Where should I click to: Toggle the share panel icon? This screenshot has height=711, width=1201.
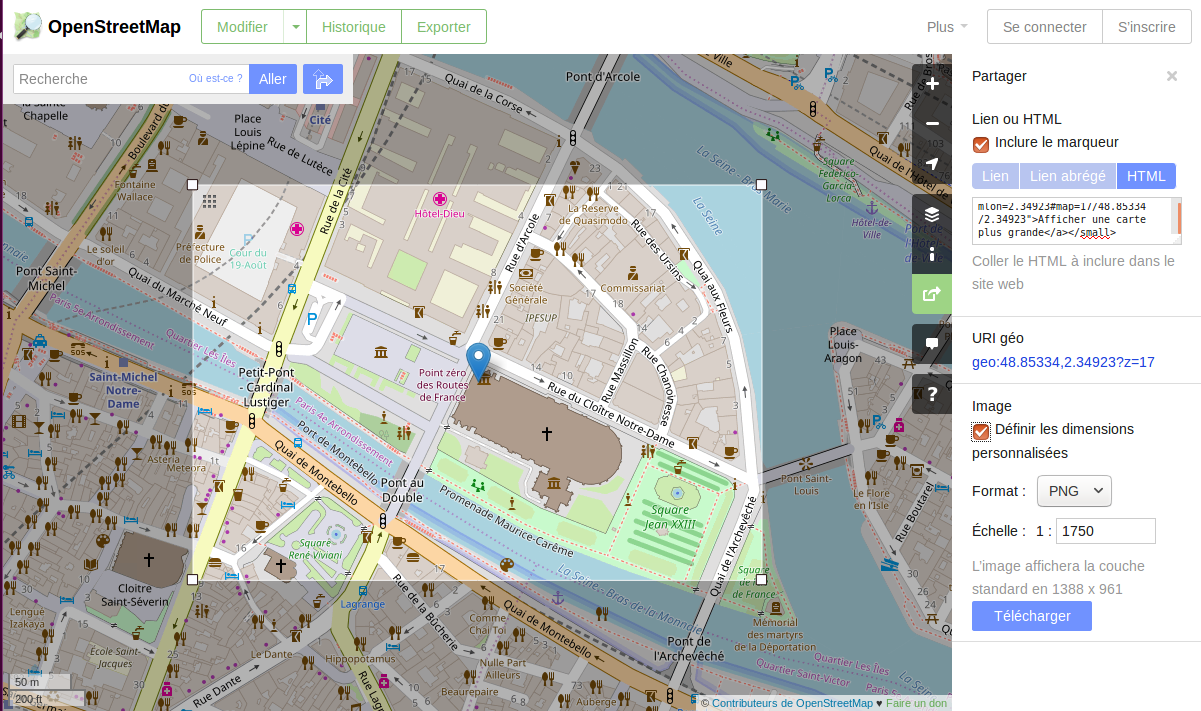[932, 294]
